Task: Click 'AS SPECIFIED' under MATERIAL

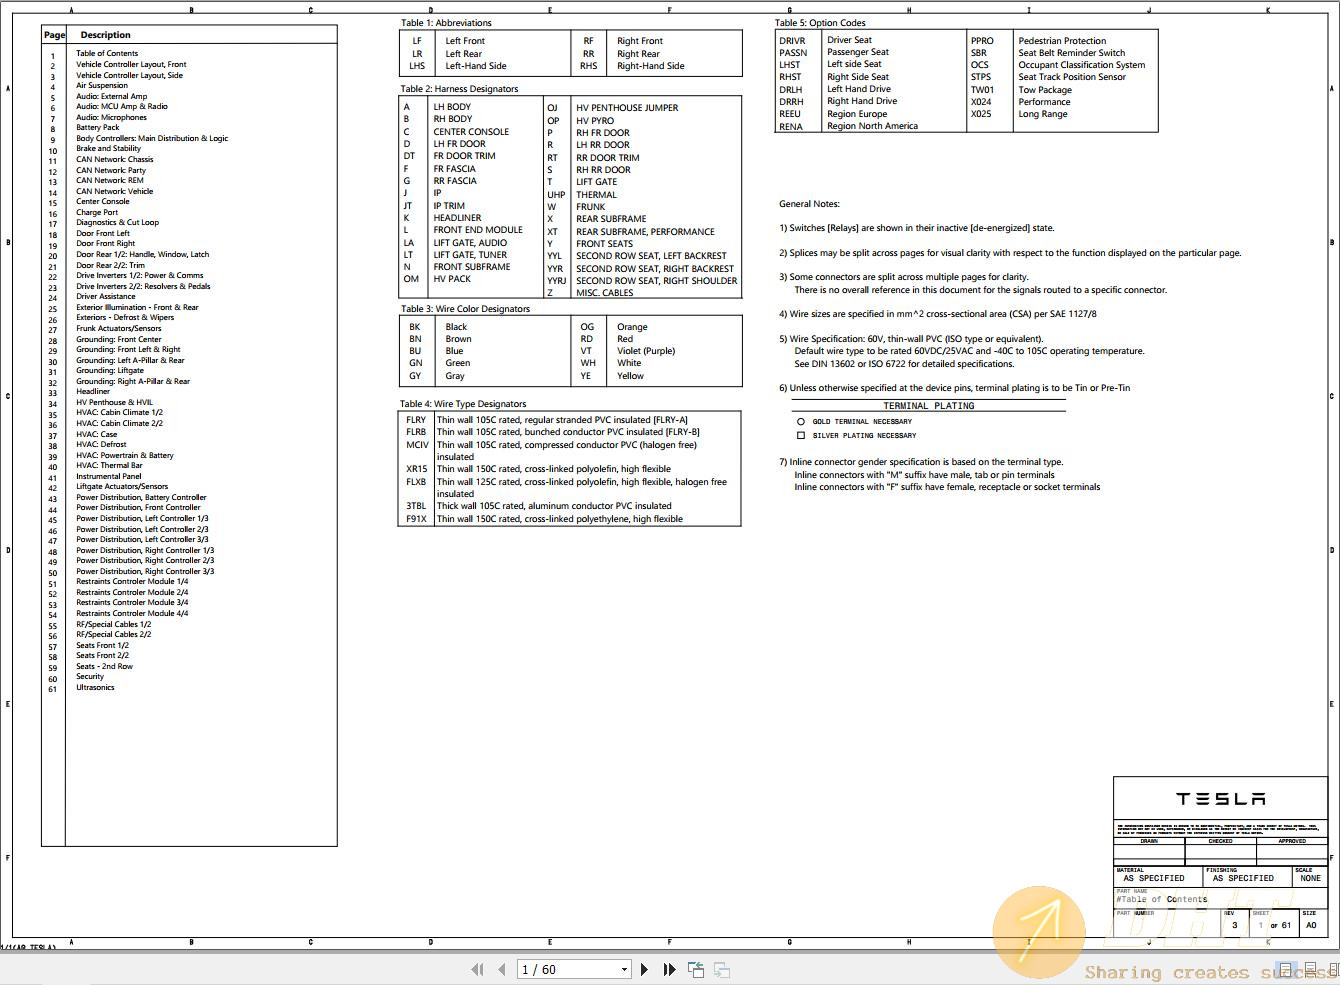Action: point(1154,878)
